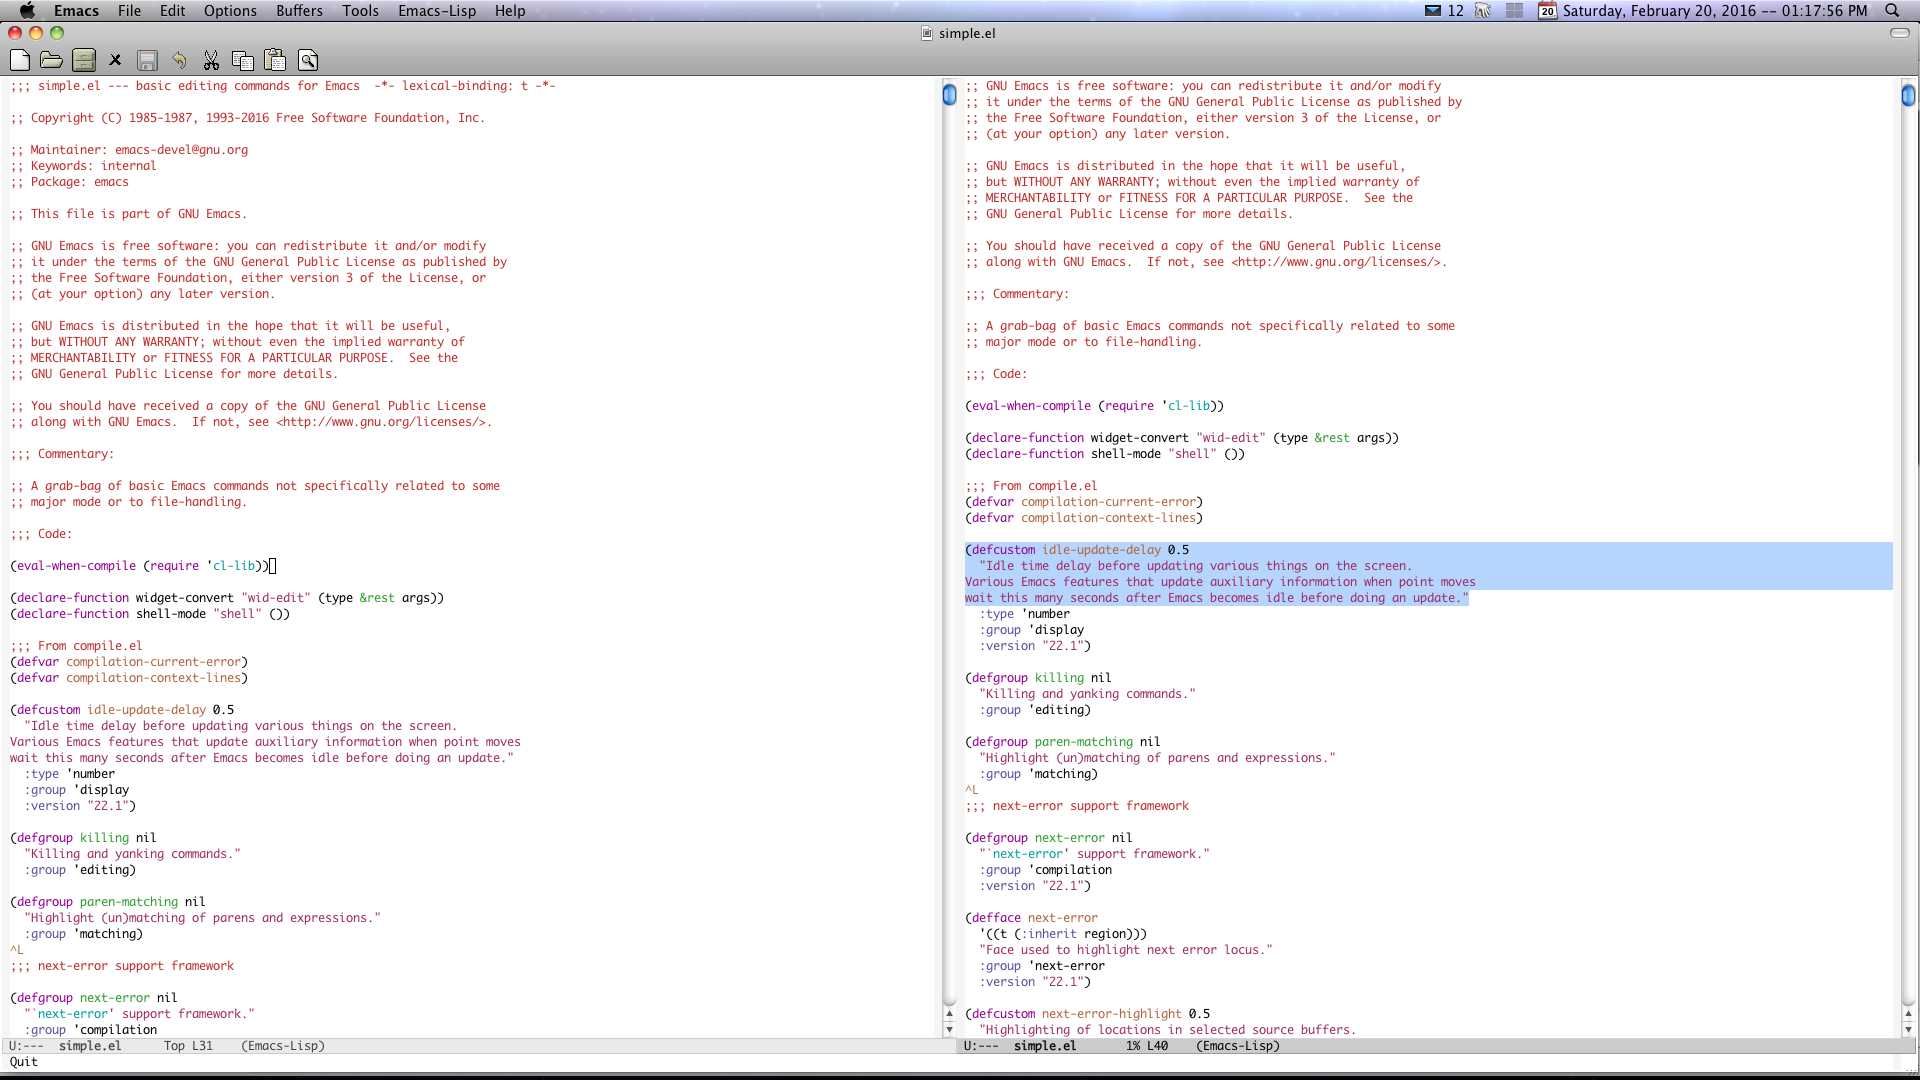The width and height of the screenshot is (1920, 1080).
Task: Click left pane scrollbar thumb
Action: [x=949, y=95]
